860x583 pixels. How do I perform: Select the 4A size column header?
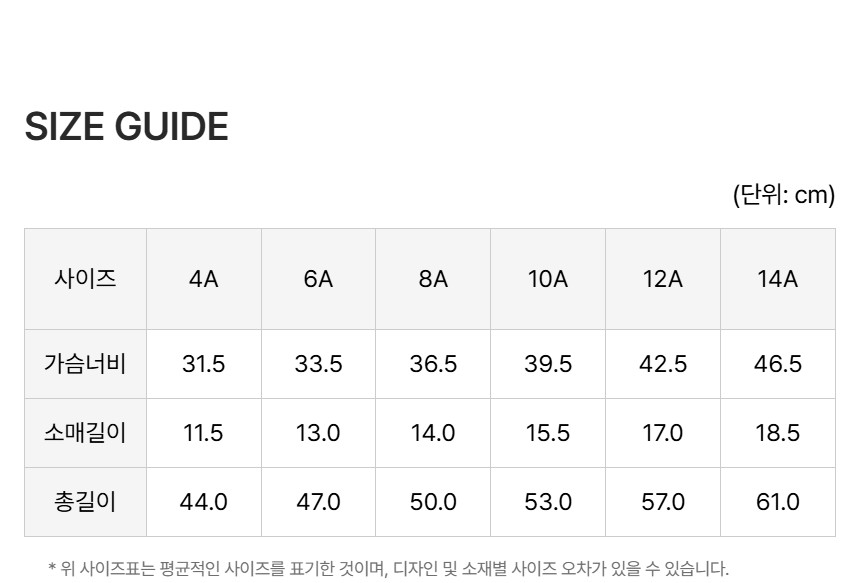[x=203, y=279]
